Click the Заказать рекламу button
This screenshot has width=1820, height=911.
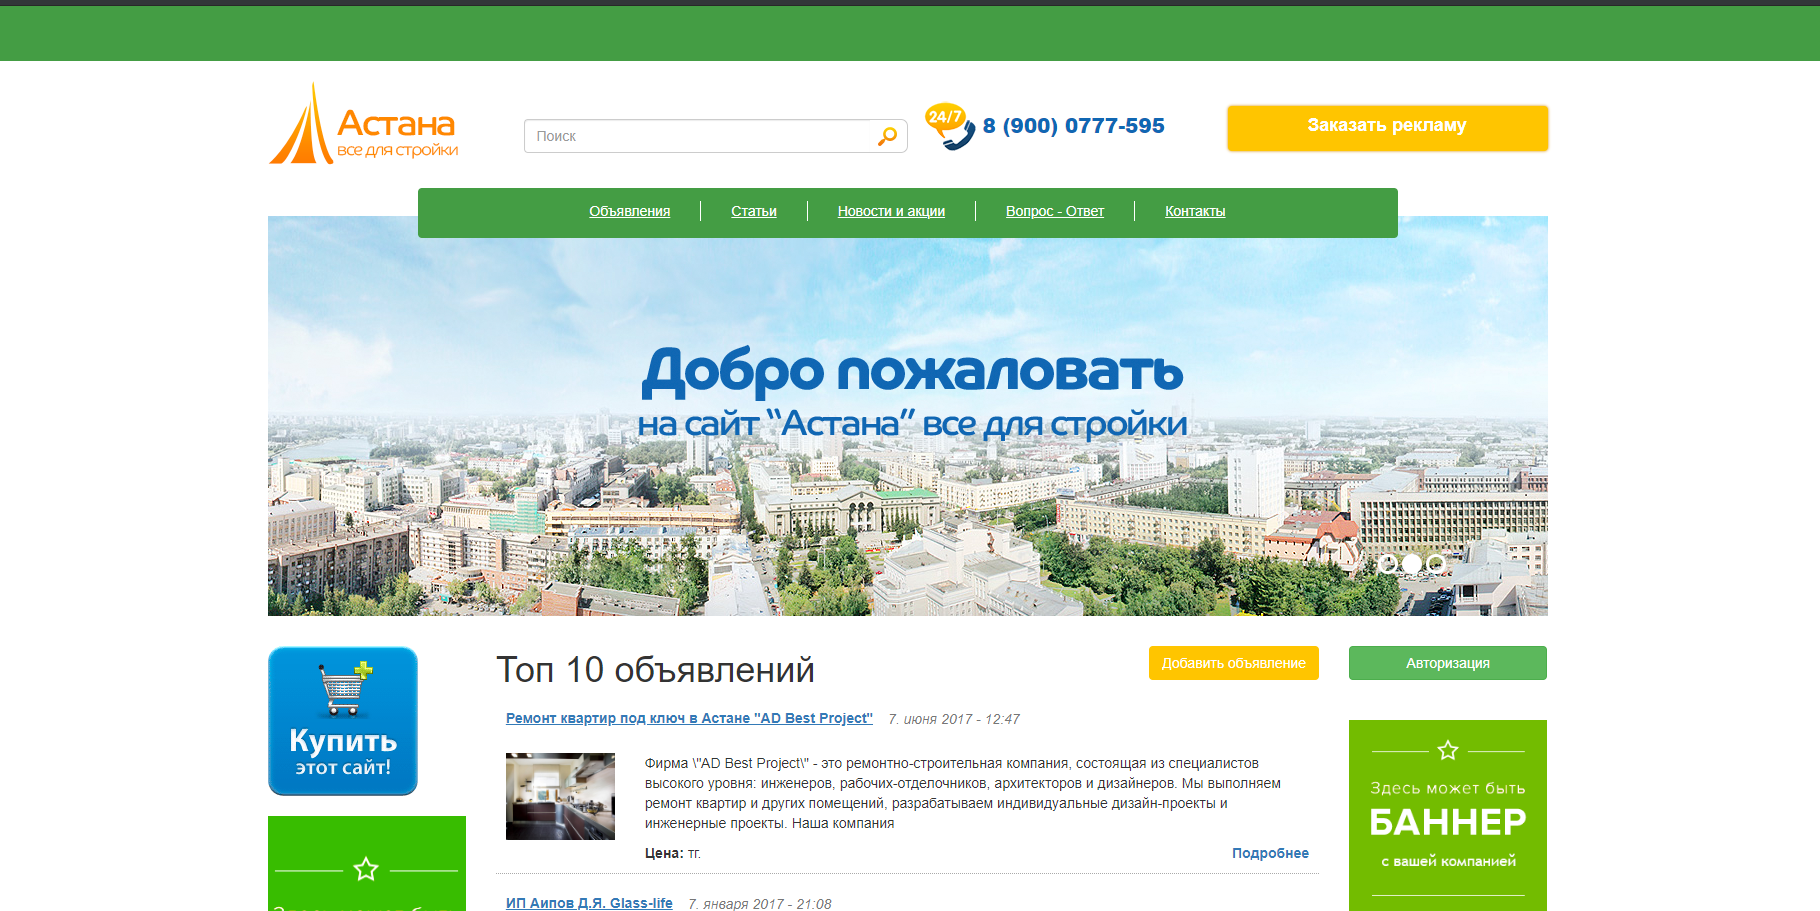pyautogui.click(x=1387, y=128)
